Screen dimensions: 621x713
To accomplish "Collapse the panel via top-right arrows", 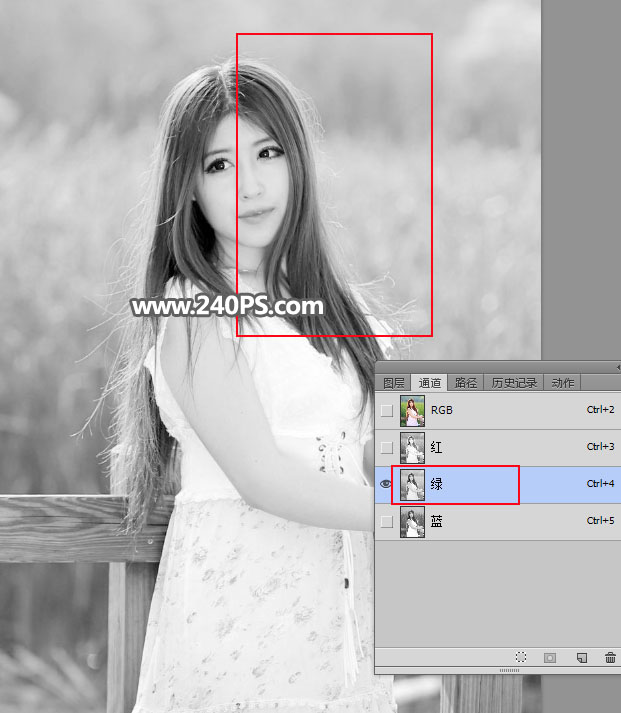I will tap(617, 367).
